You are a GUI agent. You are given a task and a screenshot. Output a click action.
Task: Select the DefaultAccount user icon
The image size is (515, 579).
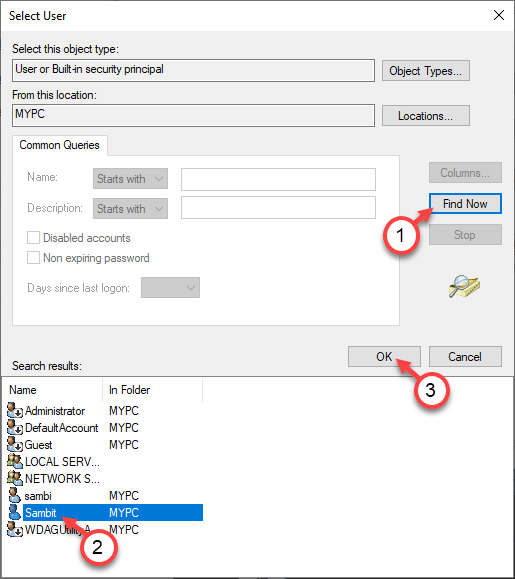point(15,427)
